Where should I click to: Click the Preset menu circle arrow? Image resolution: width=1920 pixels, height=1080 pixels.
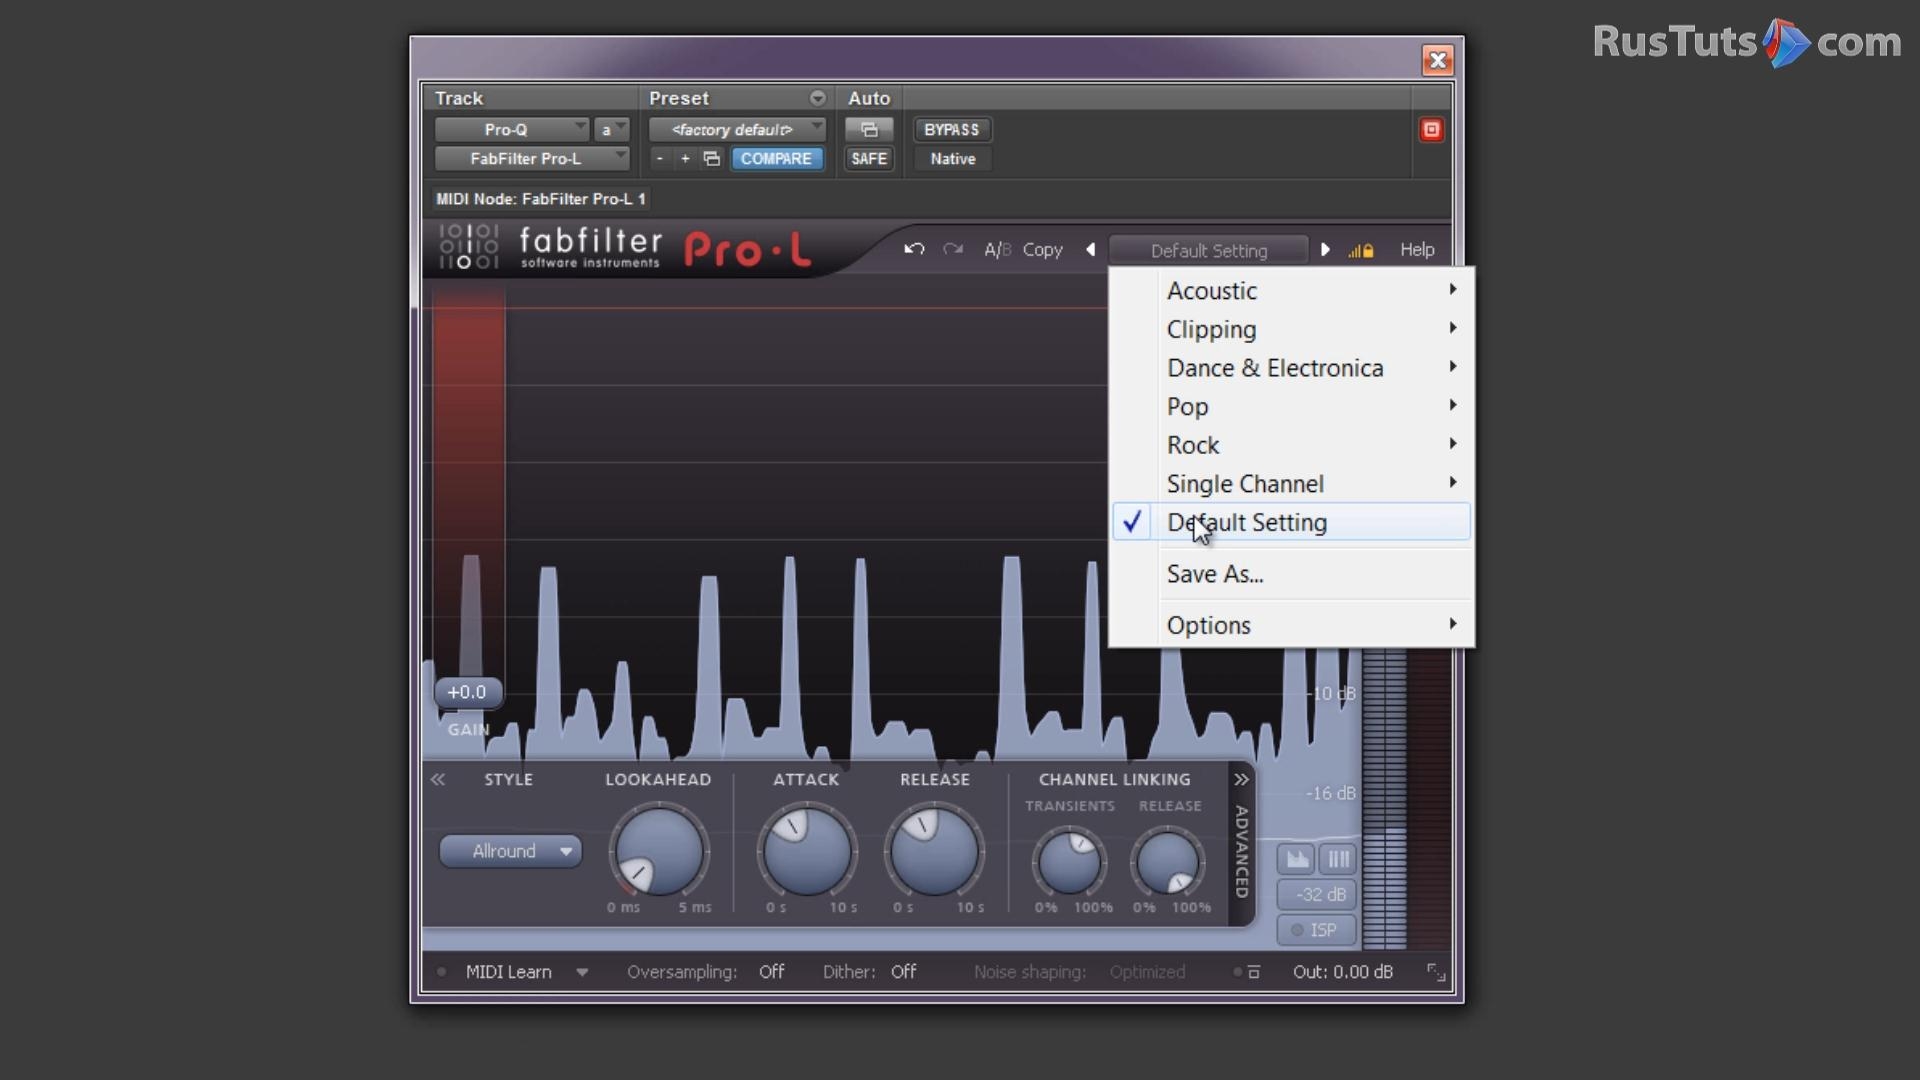tap(818, 98)
